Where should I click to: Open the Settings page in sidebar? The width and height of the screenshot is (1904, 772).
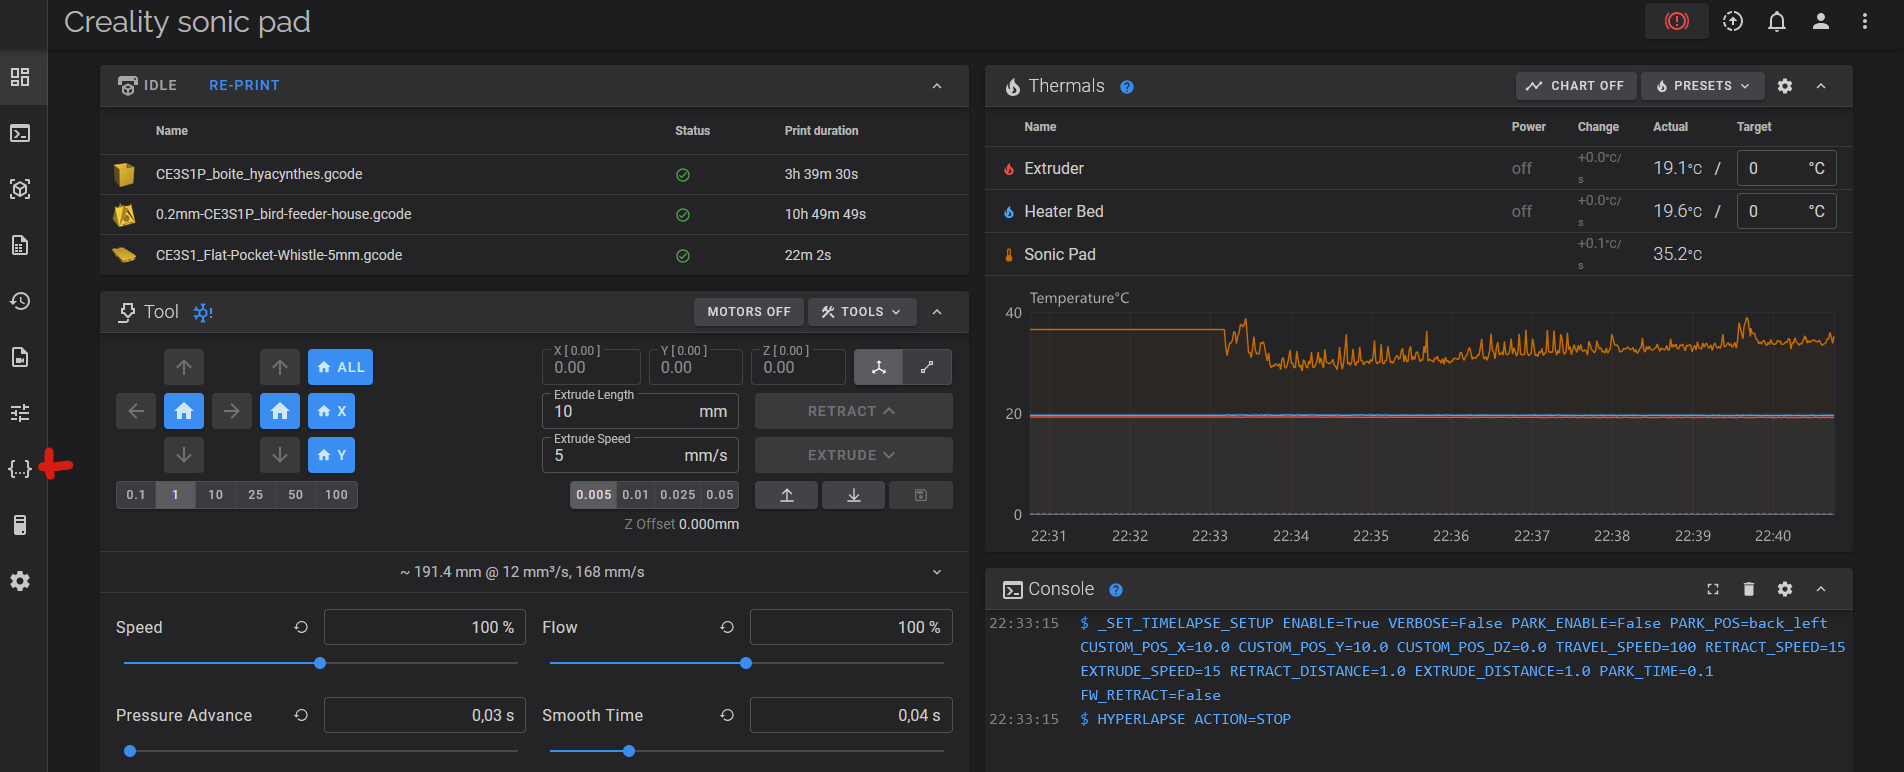point(20,581)
